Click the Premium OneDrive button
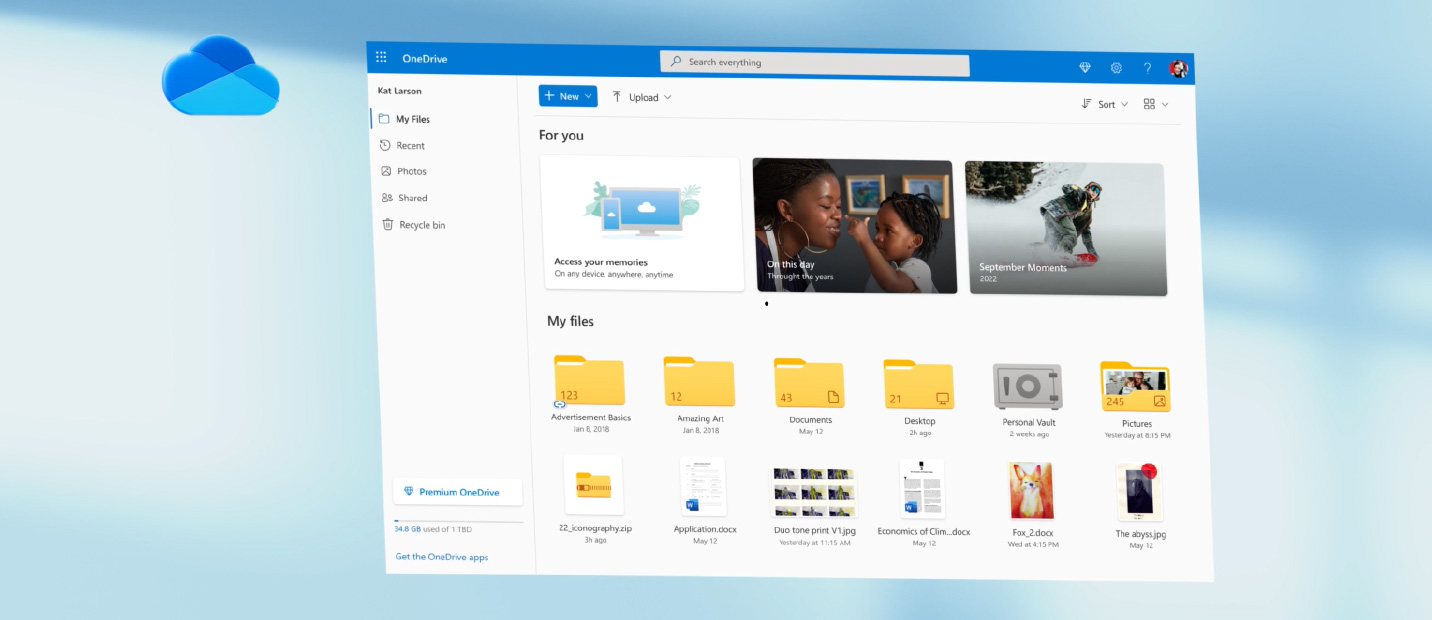Image resolution: width=1432 pixels, height=620 pixels. (x=458, y=492)
